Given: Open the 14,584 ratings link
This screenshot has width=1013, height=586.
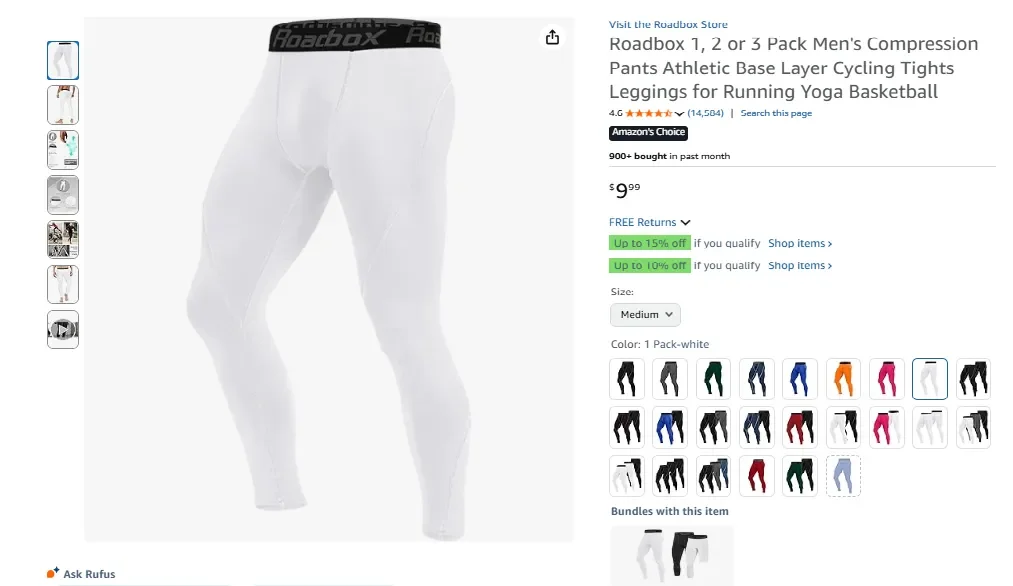Looking at the screenshot, I should click(705, 113).
